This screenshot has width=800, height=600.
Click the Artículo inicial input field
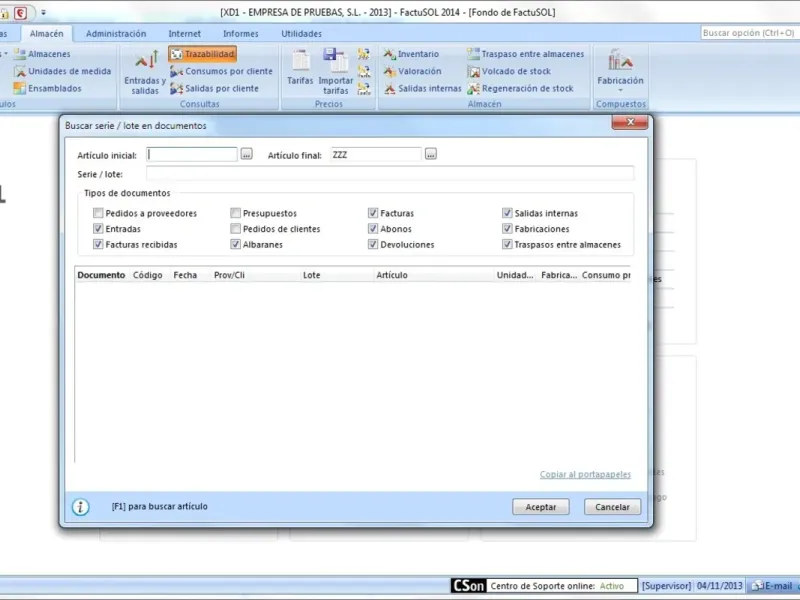192,154
